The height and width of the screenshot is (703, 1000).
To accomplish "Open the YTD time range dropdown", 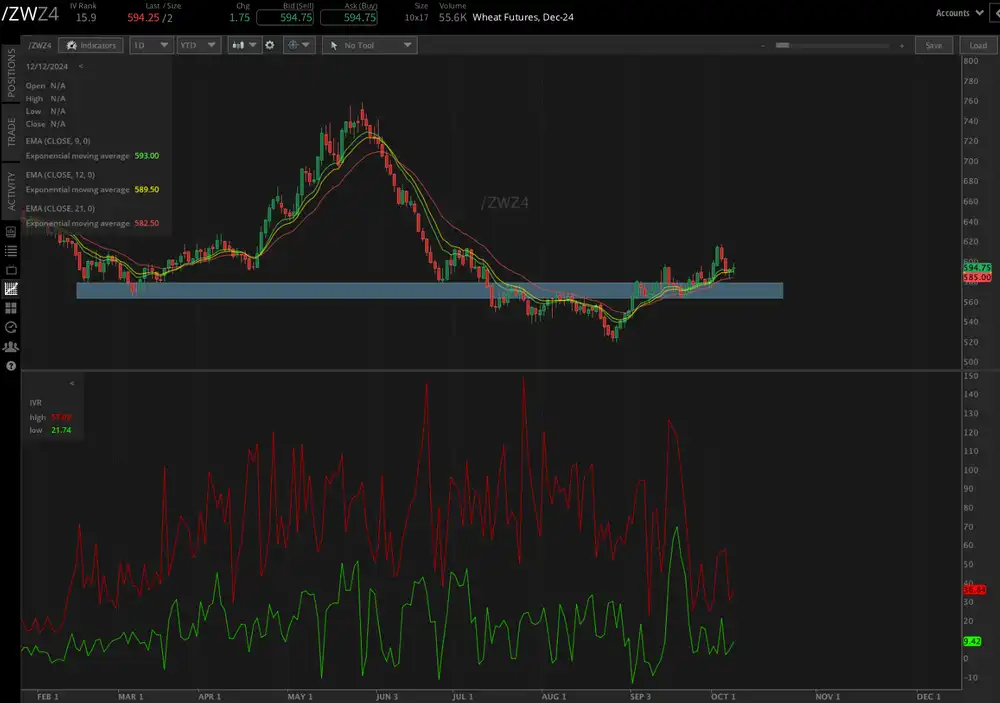I will pos(197,45).
